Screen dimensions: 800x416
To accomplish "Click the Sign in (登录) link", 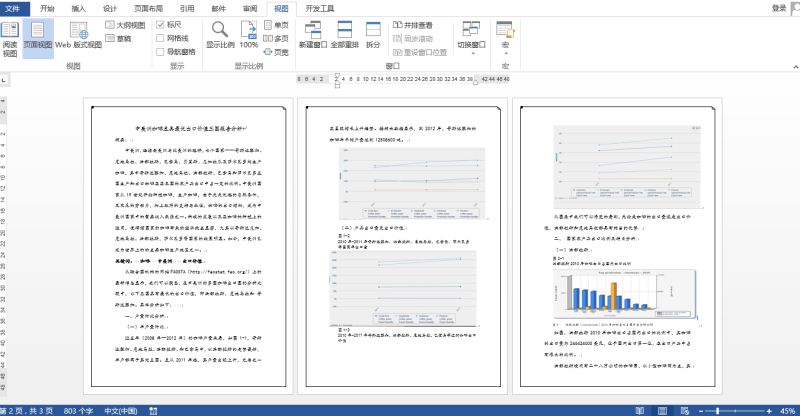I will pos(779,7).
